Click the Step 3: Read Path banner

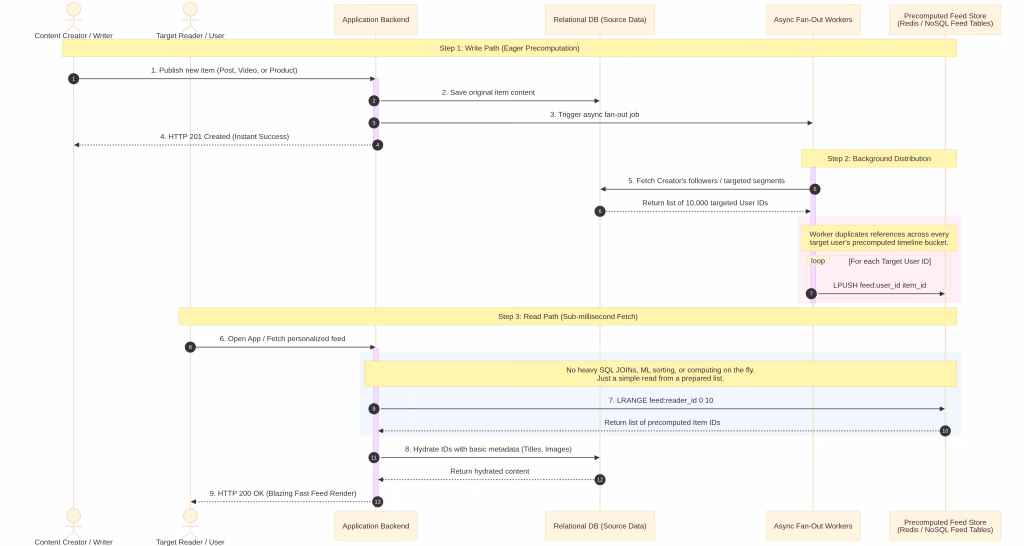tap(568, 317)
